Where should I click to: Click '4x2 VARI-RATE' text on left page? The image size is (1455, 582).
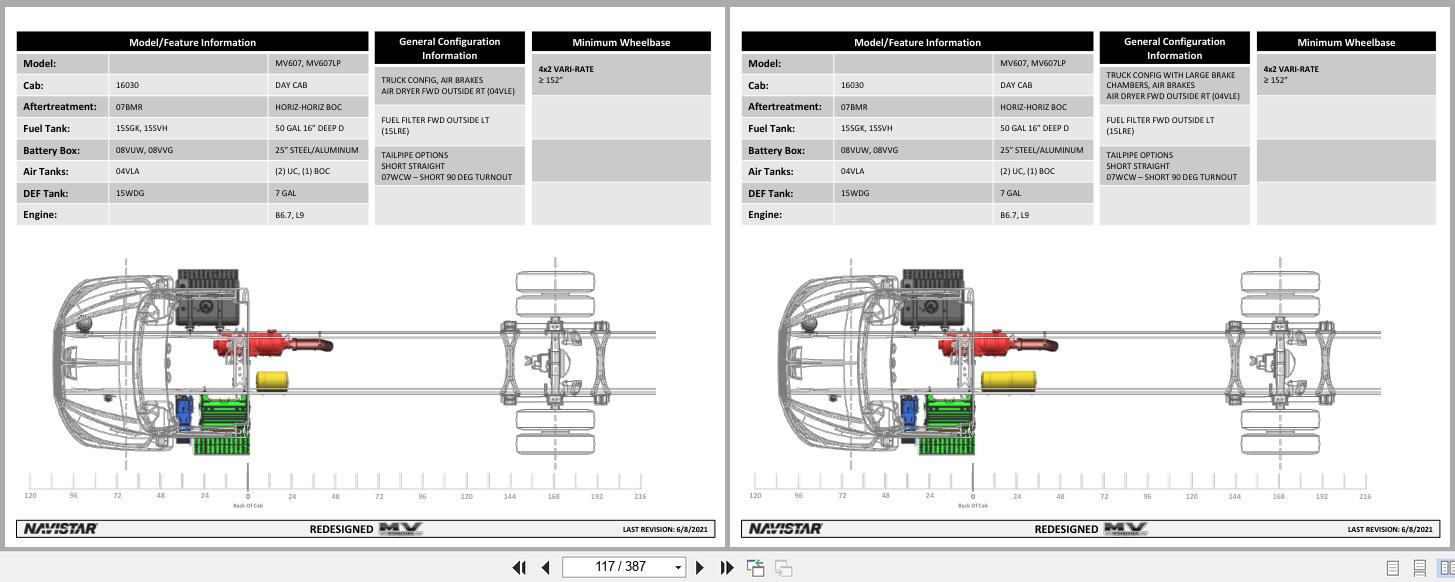565,69
